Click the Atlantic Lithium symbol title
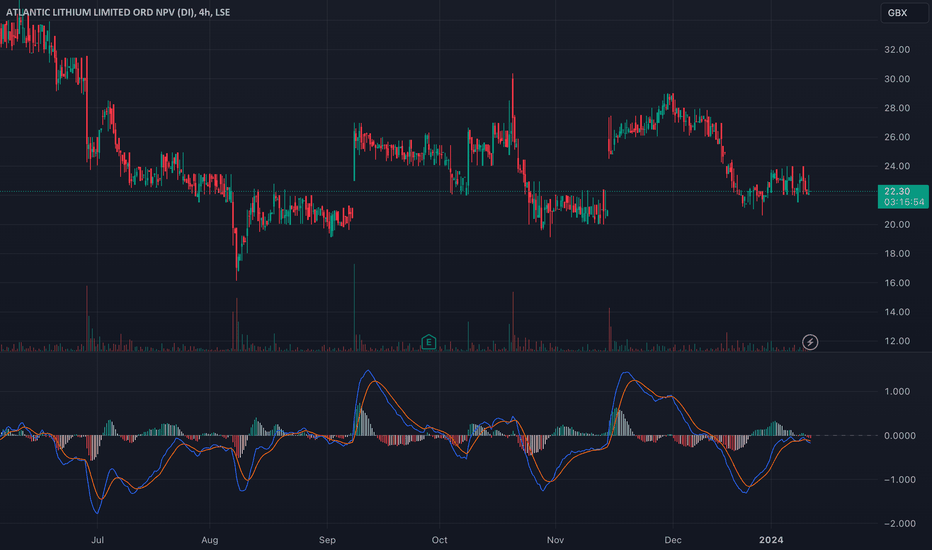The width and height of the screenshot is (932, 550). tap(118, 12)
